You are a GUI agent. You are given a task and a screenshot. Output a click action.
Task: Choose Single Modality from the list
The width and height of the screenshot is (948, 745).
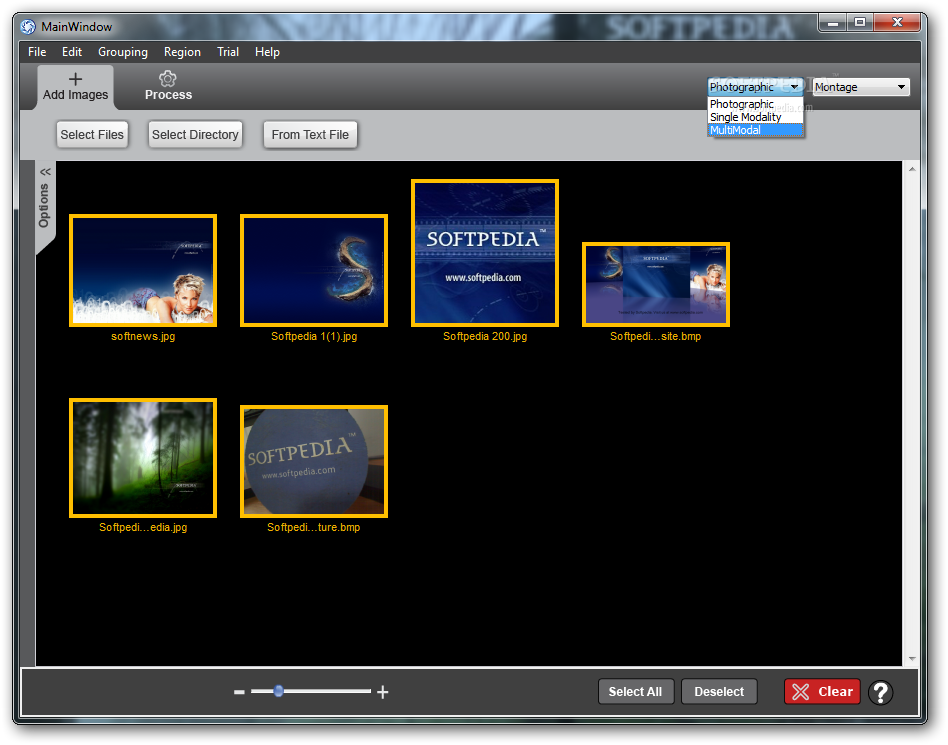(x=755, y=117)
